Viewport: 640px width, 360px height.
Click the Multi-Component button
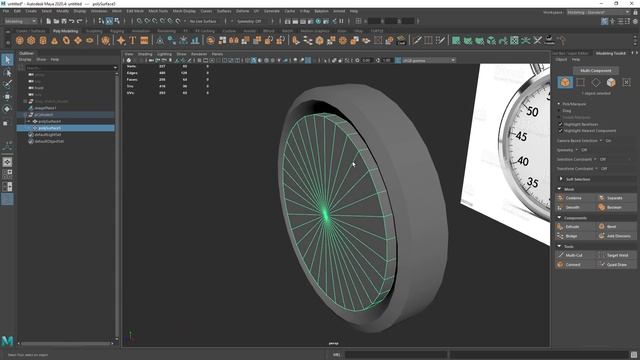[596, 71]
